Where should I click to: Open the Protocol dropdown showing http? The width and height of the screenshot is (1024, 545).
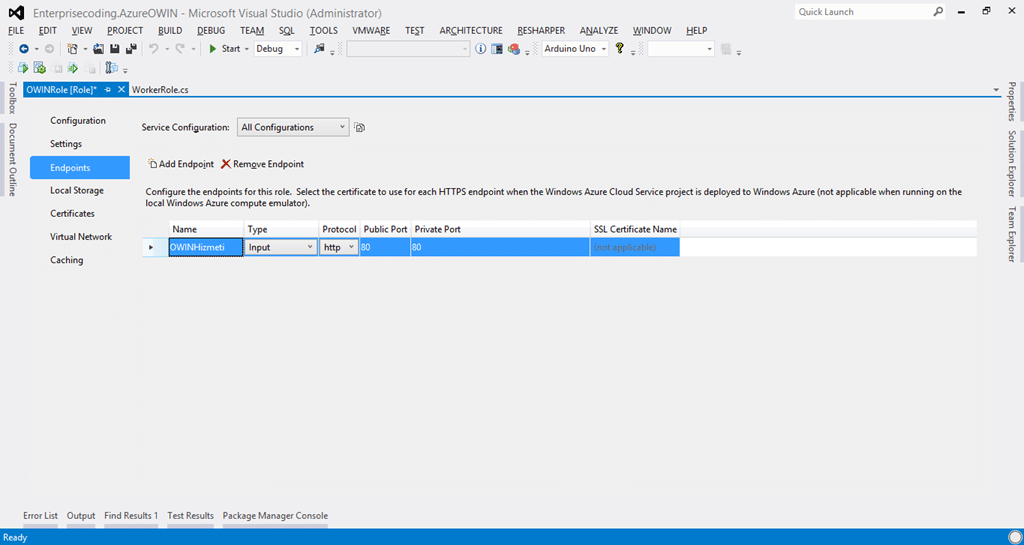point(339,247)
